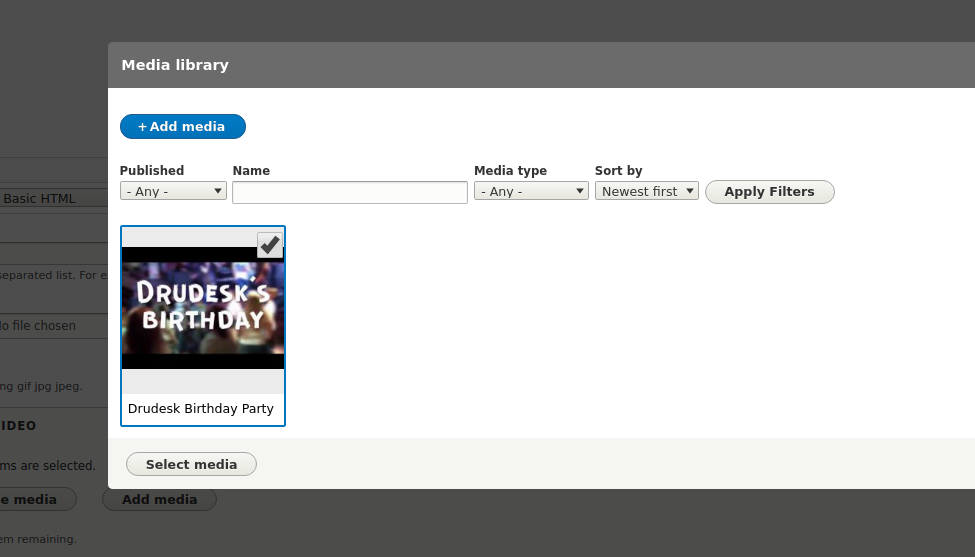975x557 pixels.
Task: Select the Drudesk's Birthday video thumbnail
Action: click(x=203, y=308)
